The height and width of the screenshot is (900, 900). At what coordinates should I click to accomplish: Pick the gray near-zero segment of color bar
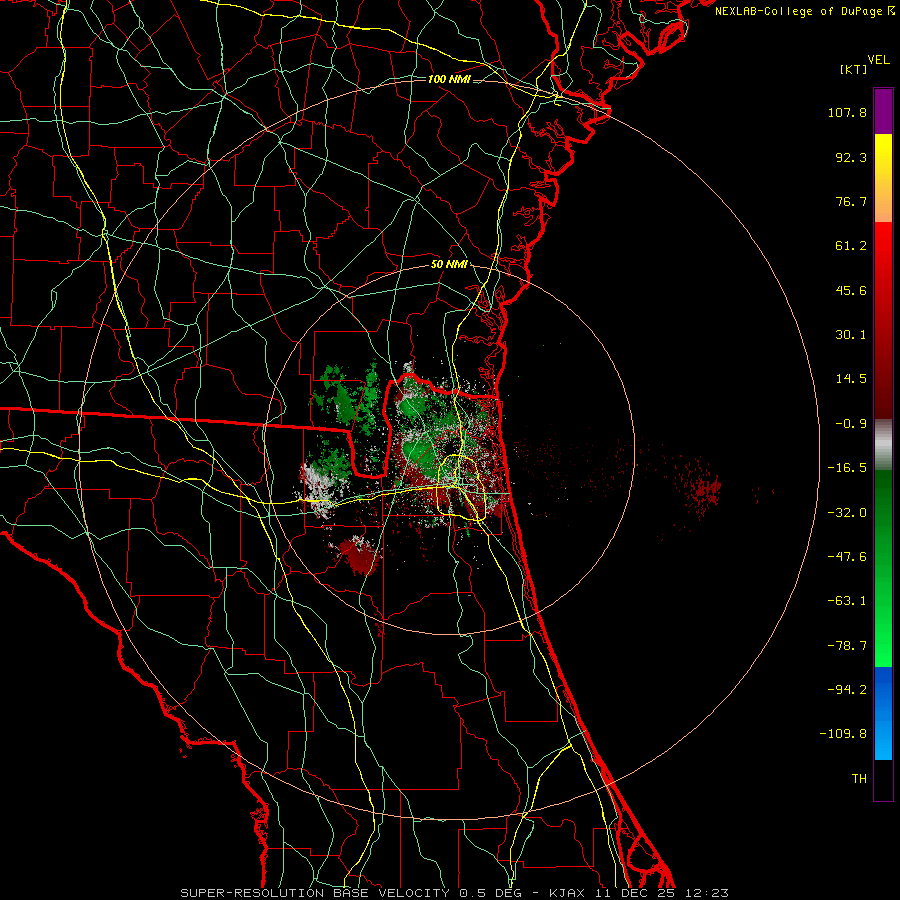tap(883, 444)
